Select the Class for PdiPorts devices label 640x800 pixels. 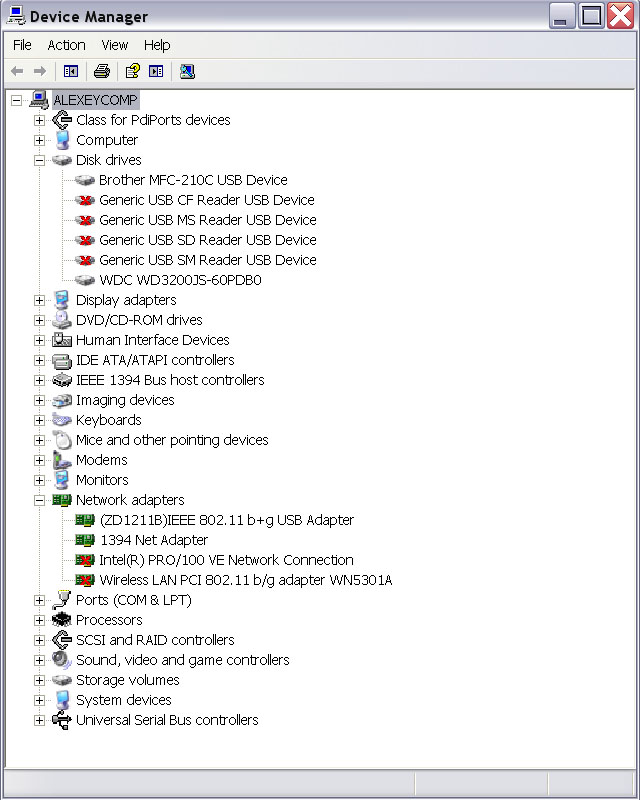click(153, 120)
